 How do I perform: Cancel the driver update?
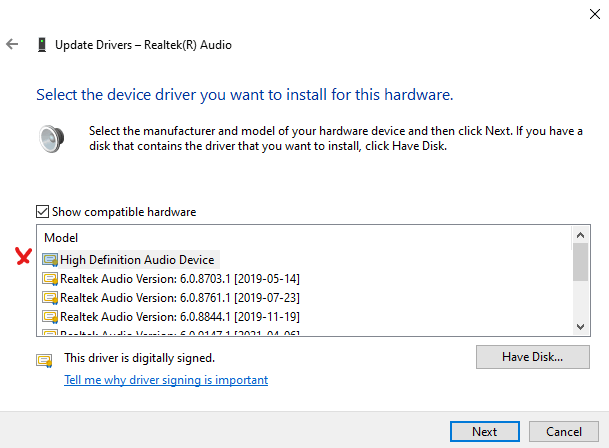[x=564, y=431]
